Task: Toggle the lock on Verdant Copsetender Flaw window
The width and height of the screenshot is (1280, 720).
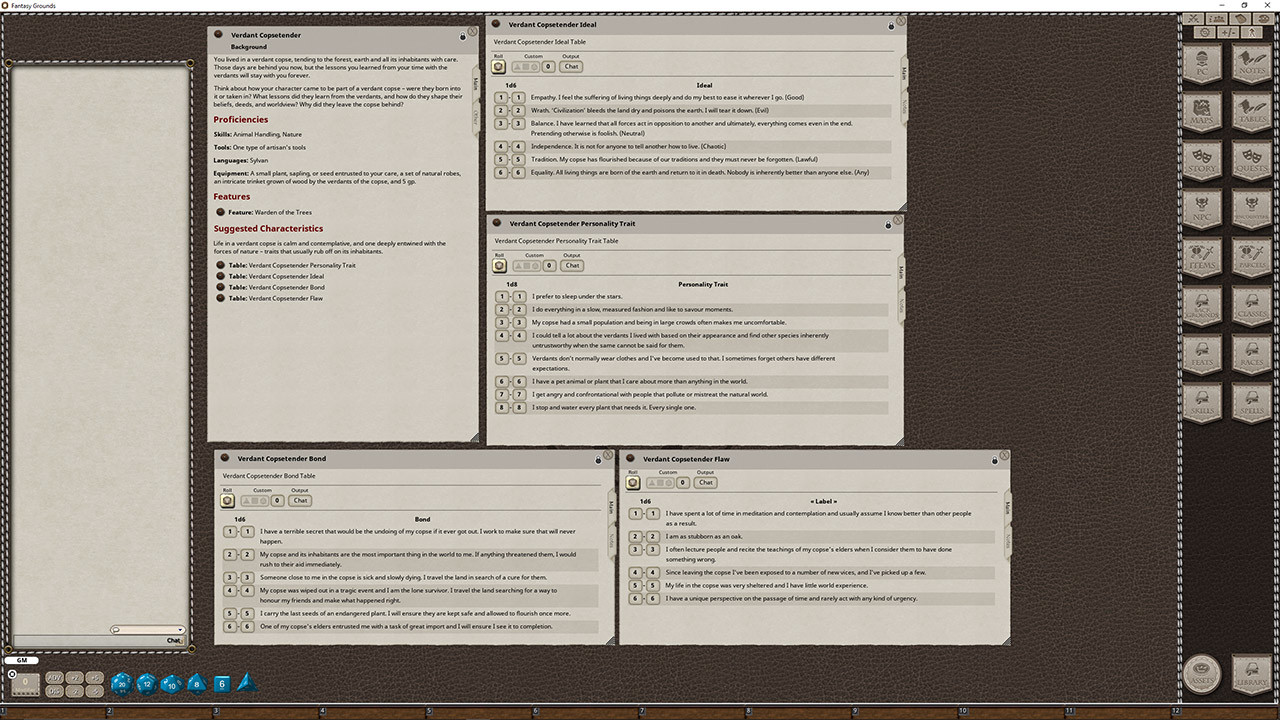Action: (994, 459)
